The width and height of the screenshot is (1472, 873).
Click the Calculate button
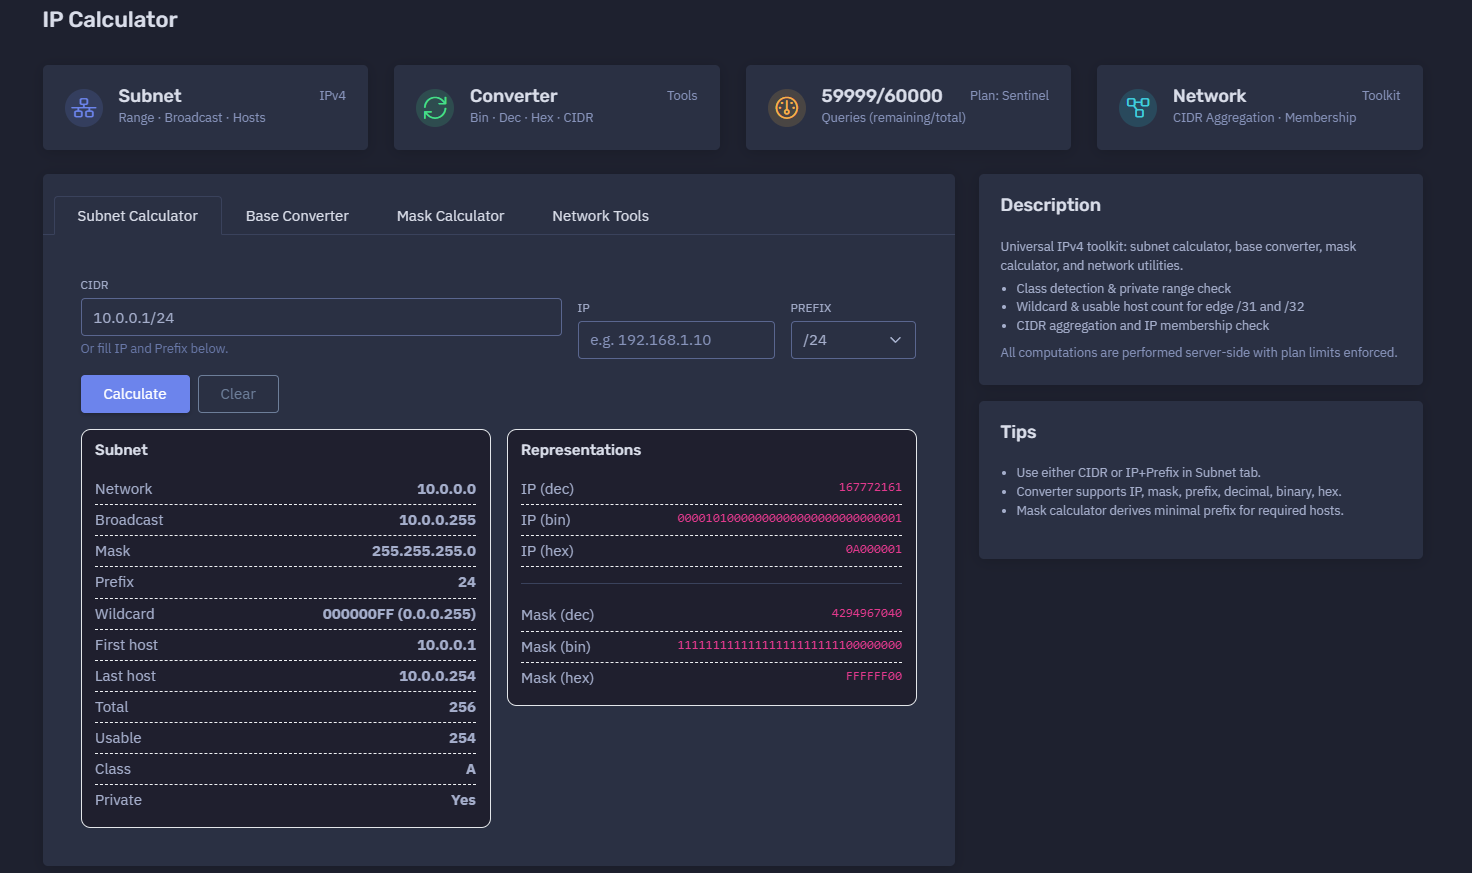coord(135,394)
